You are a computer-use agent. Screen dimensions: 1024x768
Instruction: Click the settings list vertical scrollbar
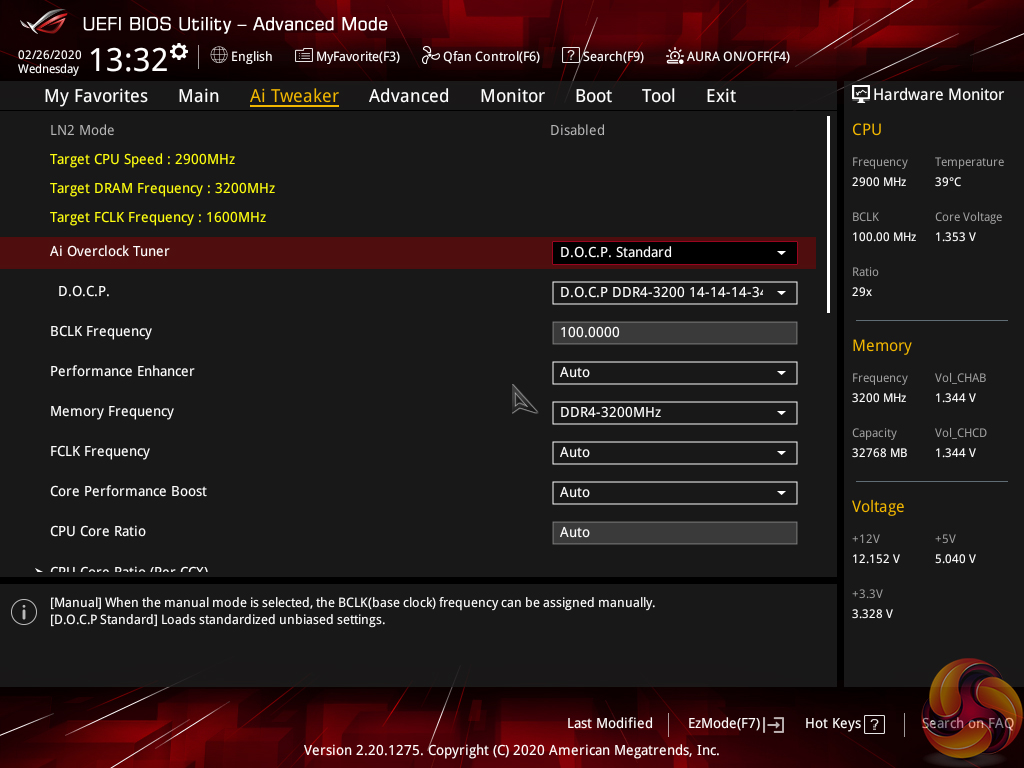click(828, 214)
